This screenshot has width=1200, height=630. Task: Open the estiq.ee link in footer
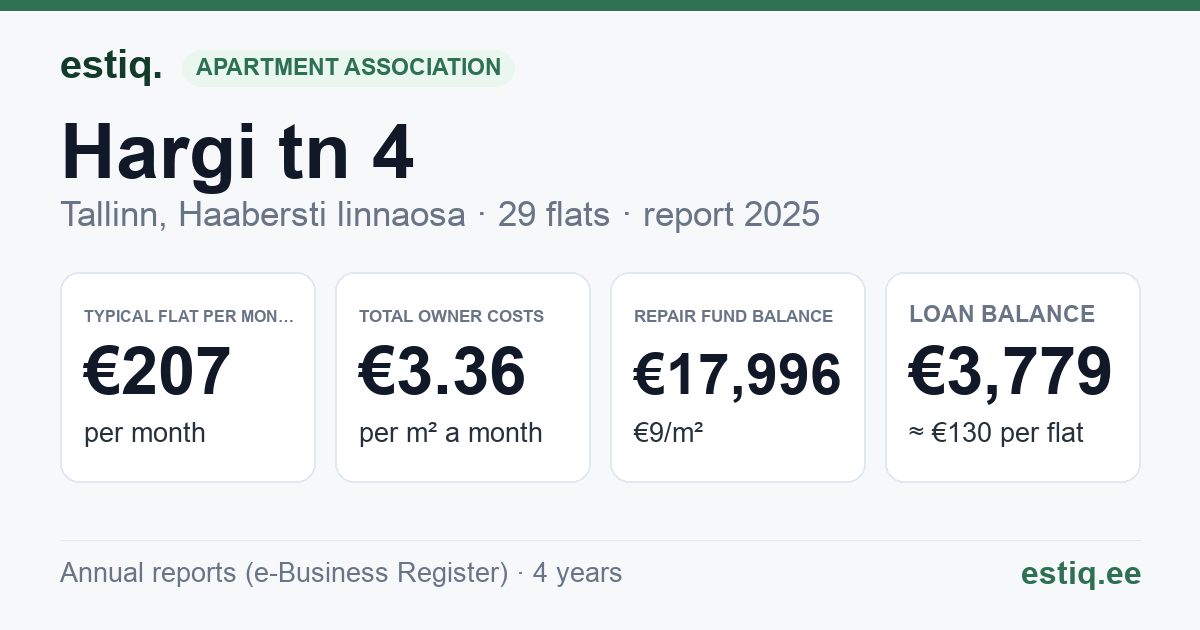tap(1081, 573)
